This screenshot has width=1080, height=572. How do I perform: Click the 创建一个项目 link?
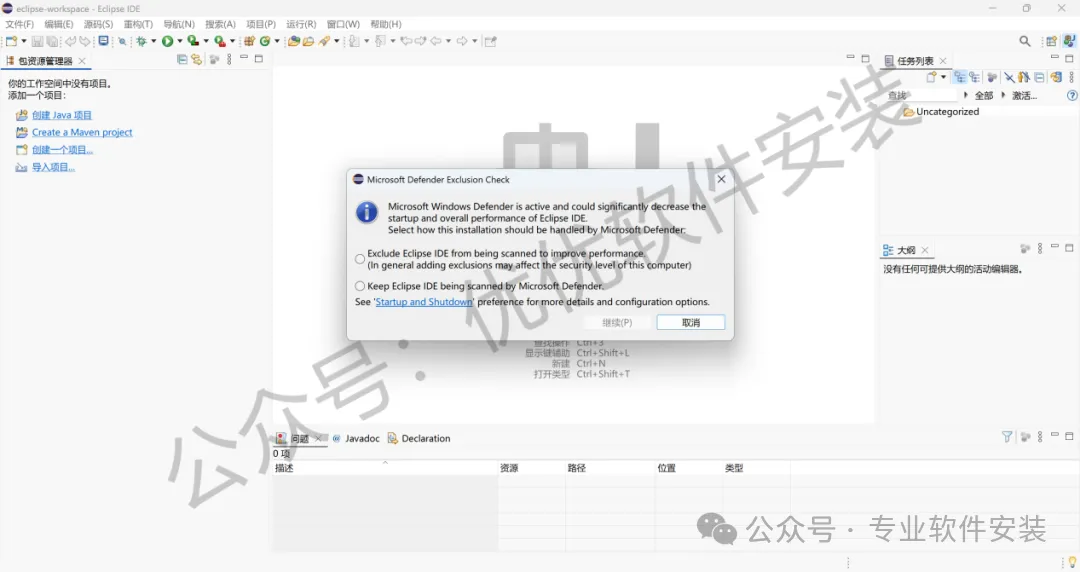coord(62,150)
